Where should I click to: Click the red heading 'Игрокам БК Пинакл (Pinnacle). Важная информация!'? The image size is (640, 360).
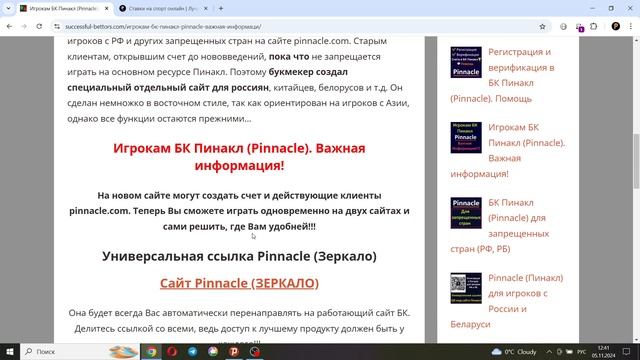click(239, 157)
